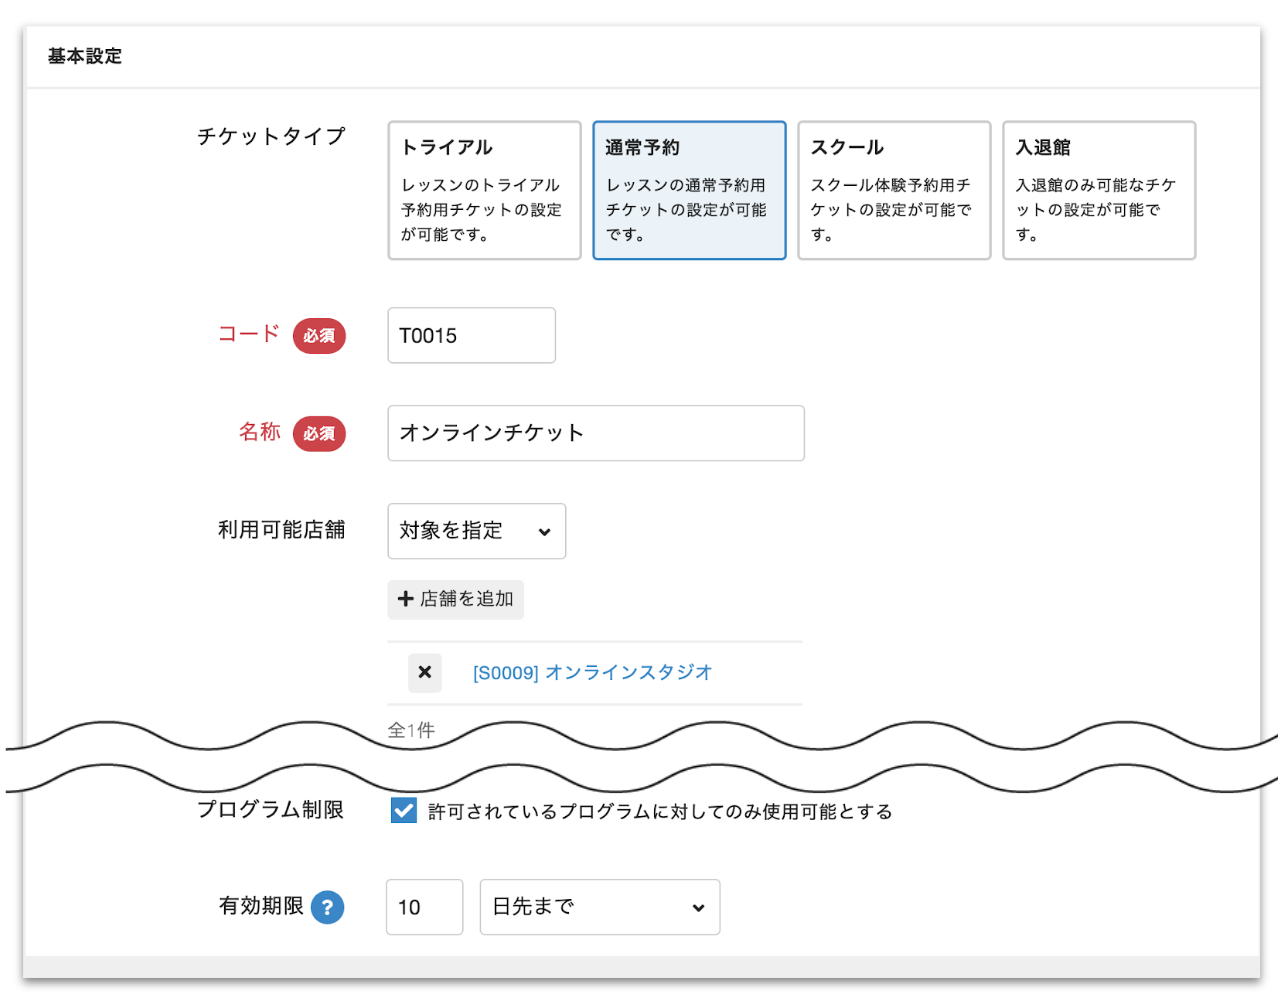Click the 有効期限 help question mark icon
This screenshot has width=1278, height=1000.
click(x=327, y=907)
